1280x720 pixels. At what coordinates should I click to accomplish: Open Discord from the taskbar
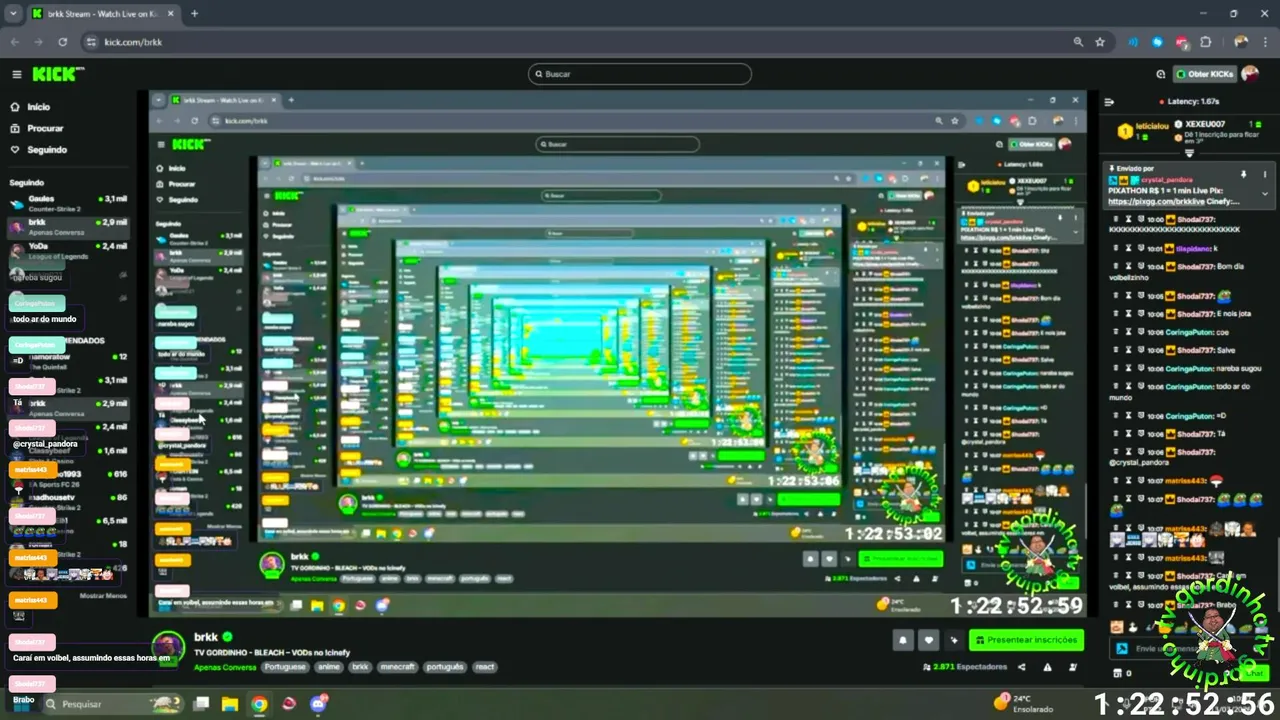pos(319,704)
